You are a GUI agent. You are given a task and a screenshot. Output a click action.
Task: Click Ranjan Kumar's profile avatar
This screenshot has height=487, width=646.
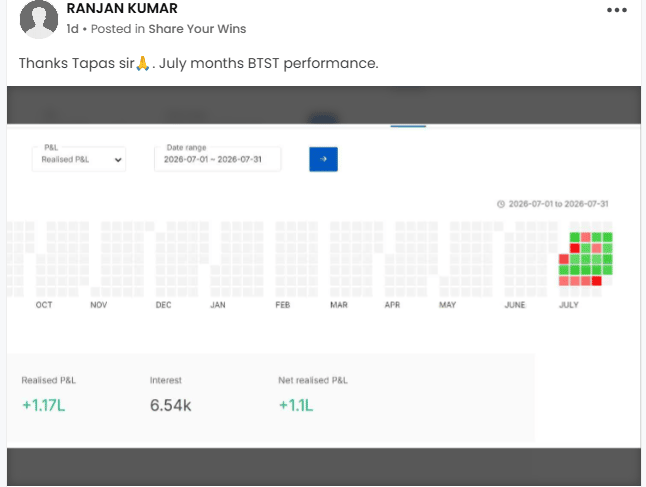[39, 19]
